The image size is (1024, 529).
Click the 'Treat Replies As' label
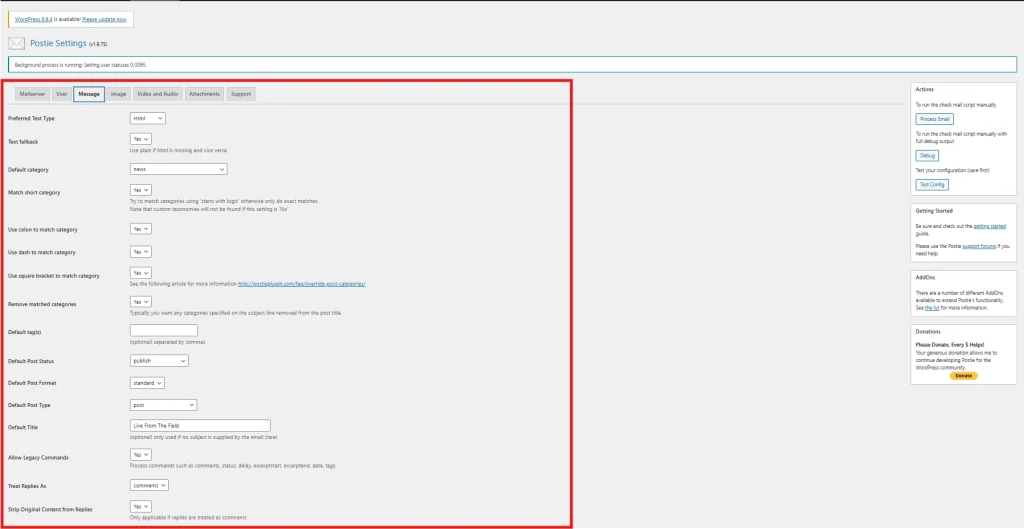click(x=27, y=486)
